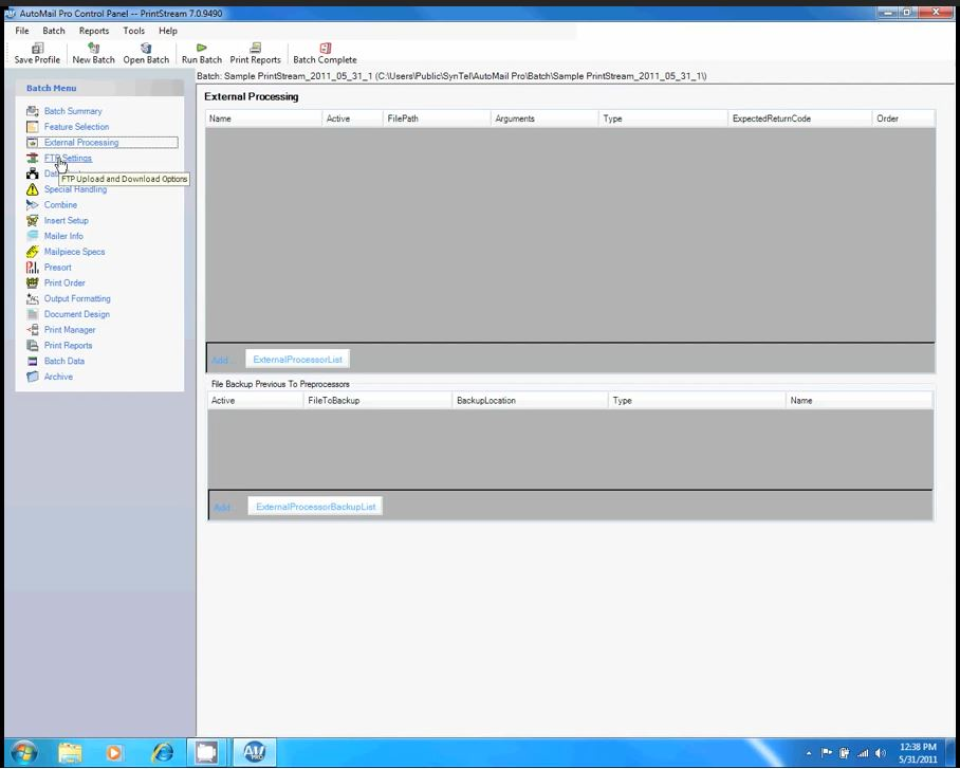
Task: Open the Print Manager
Action: 69,329
